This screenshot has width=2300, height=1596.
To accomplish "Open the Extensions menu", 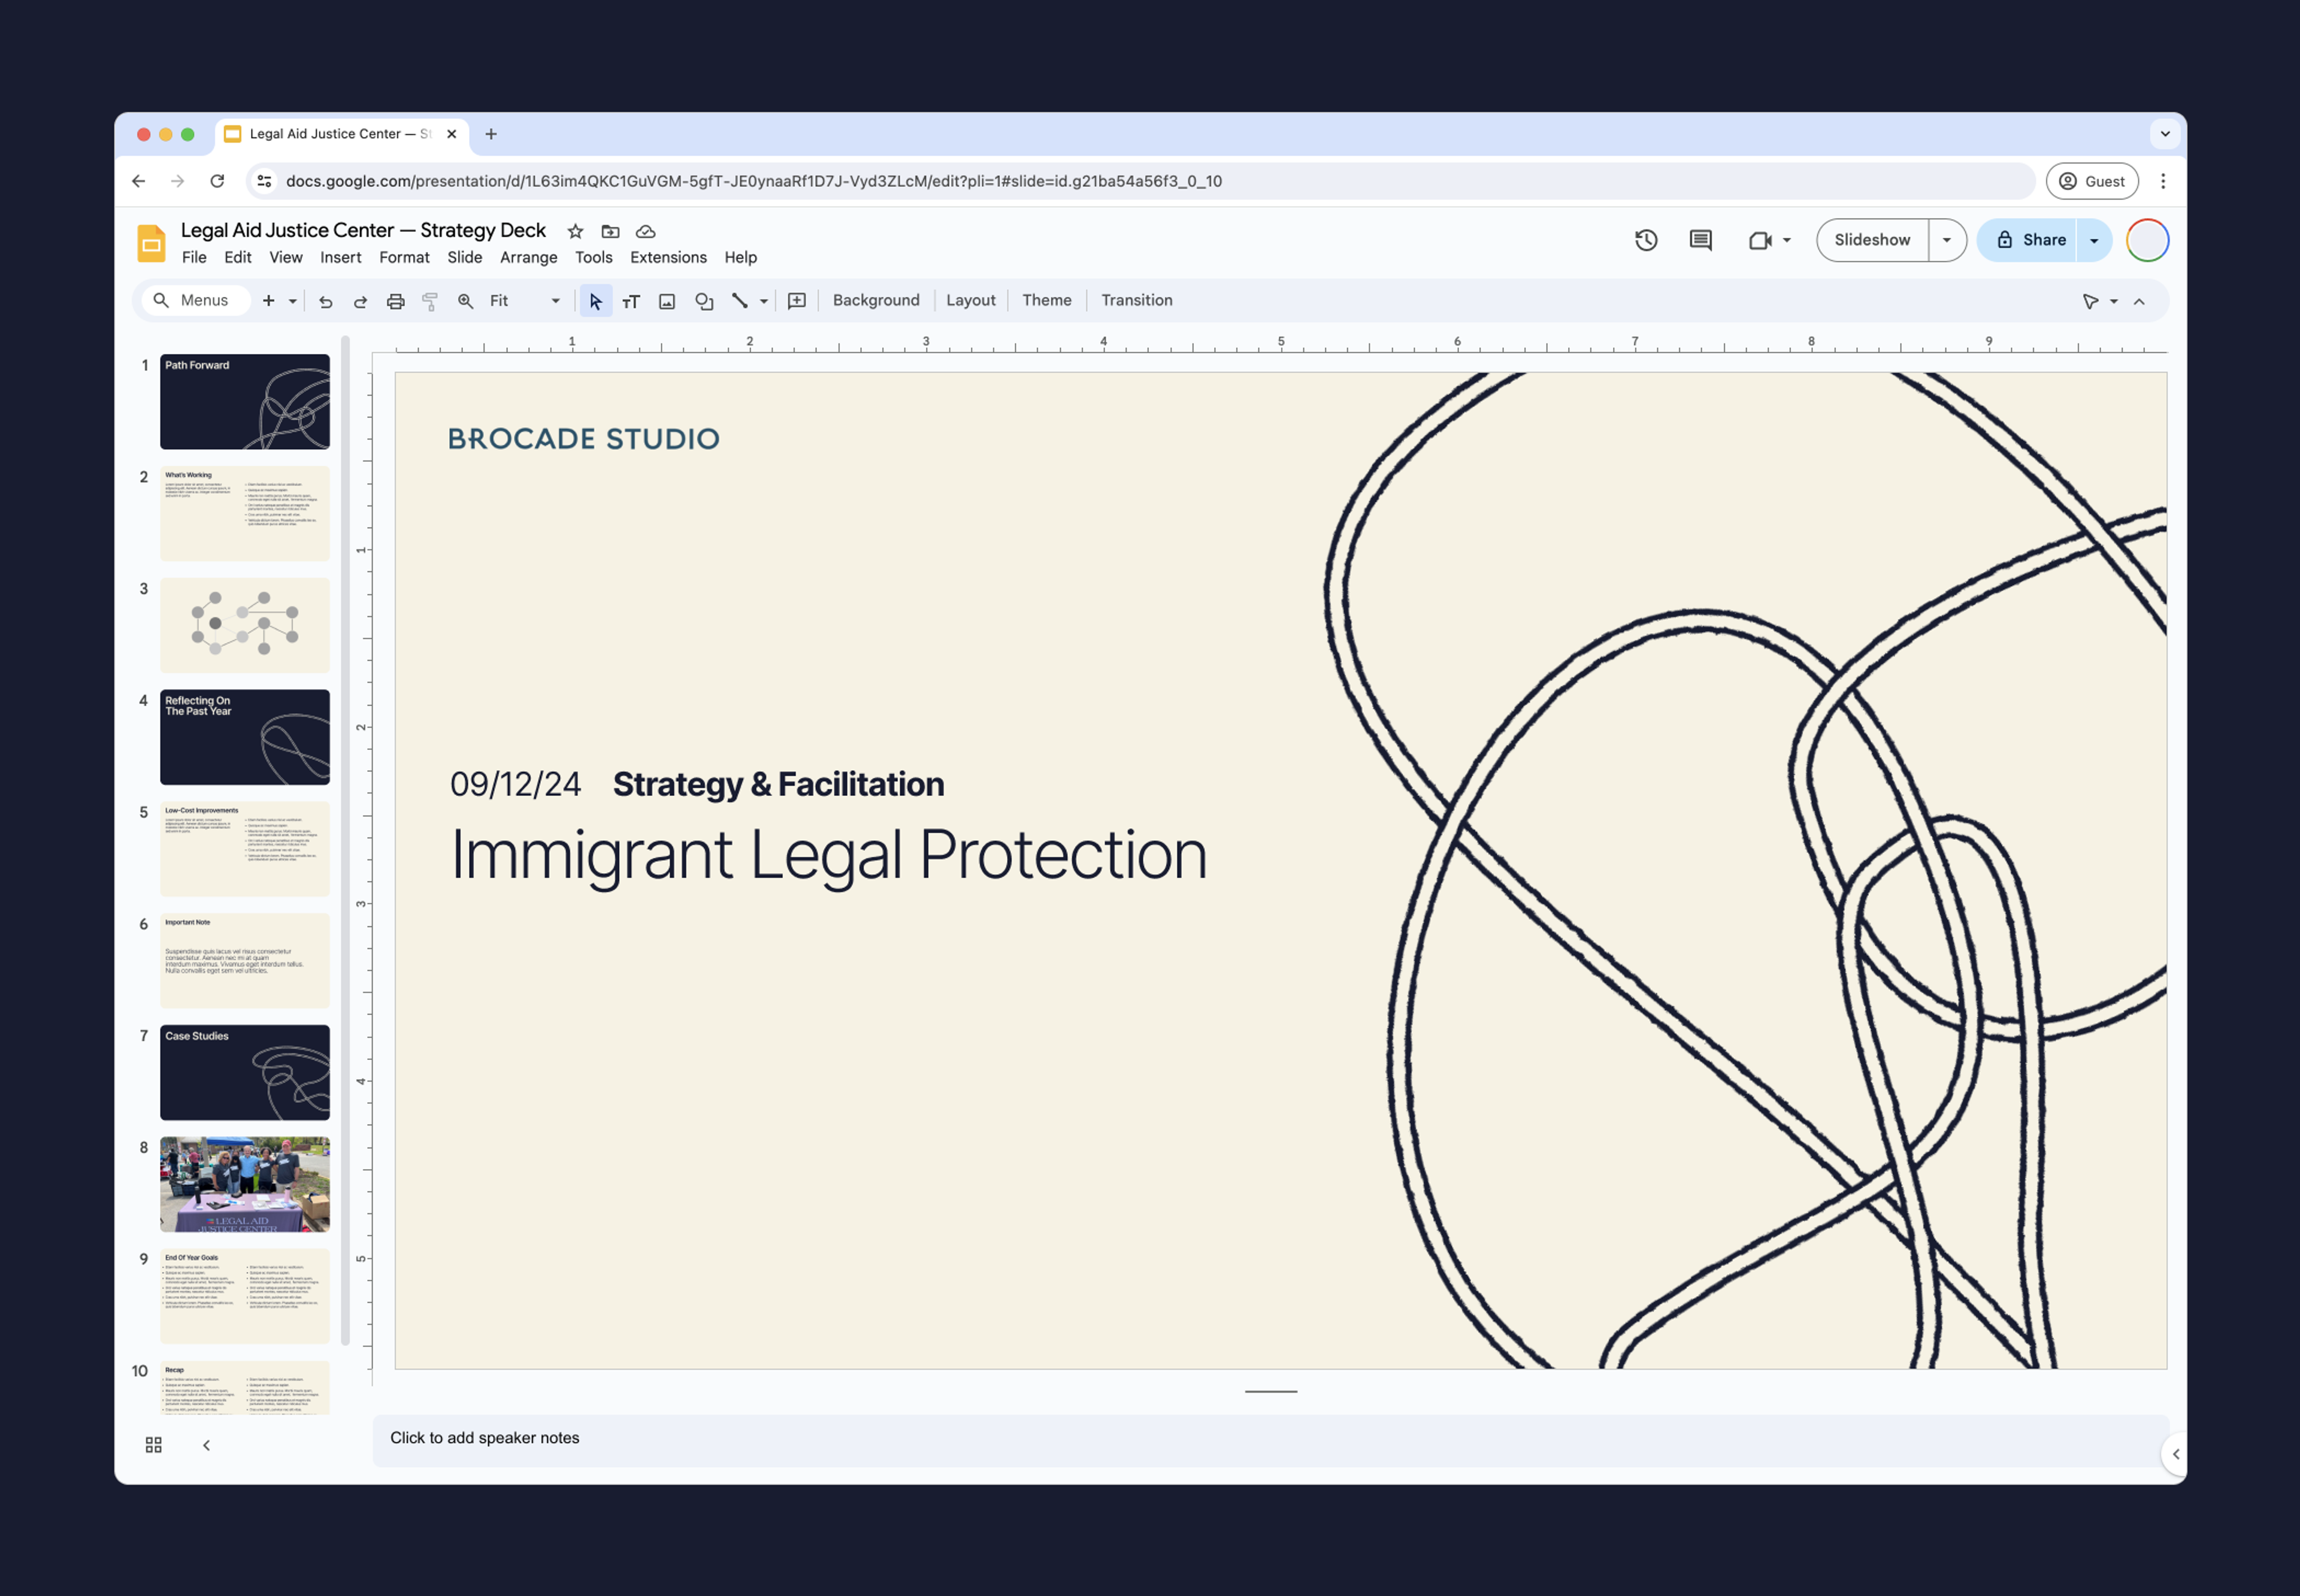I will 670,257.
